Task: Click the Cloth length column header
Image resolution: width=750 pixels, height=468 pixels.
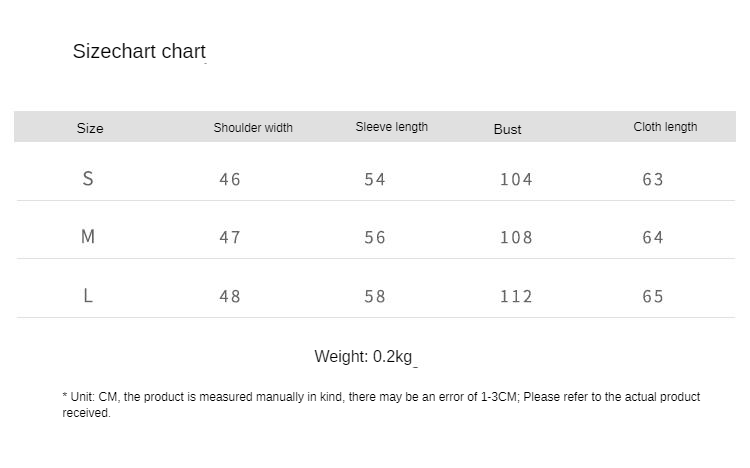Action: click(x=665, y=127)
